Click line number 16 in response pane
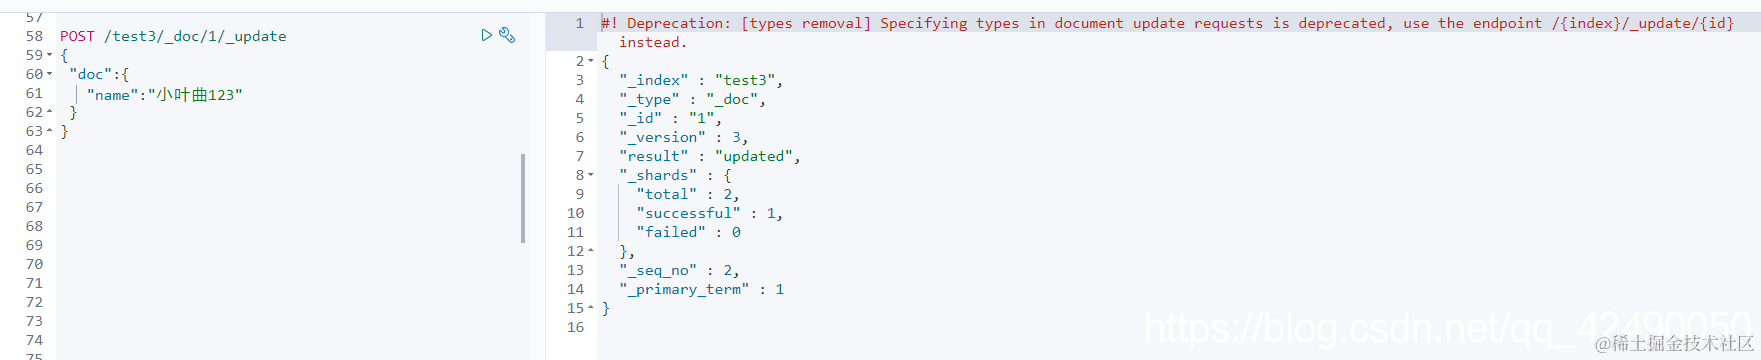Viewport: 1761px width, 360px height. pyautogui.click(x=575, y=327)
